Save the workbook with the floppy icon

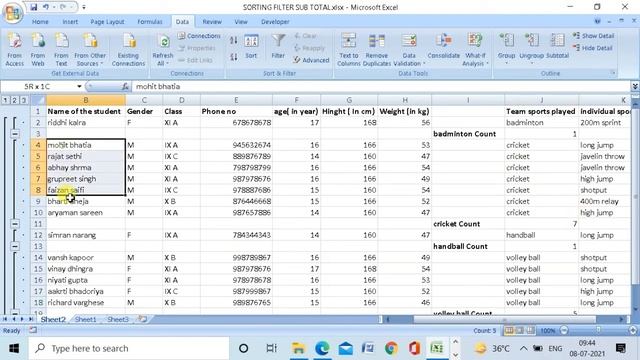tap(34, 7)
